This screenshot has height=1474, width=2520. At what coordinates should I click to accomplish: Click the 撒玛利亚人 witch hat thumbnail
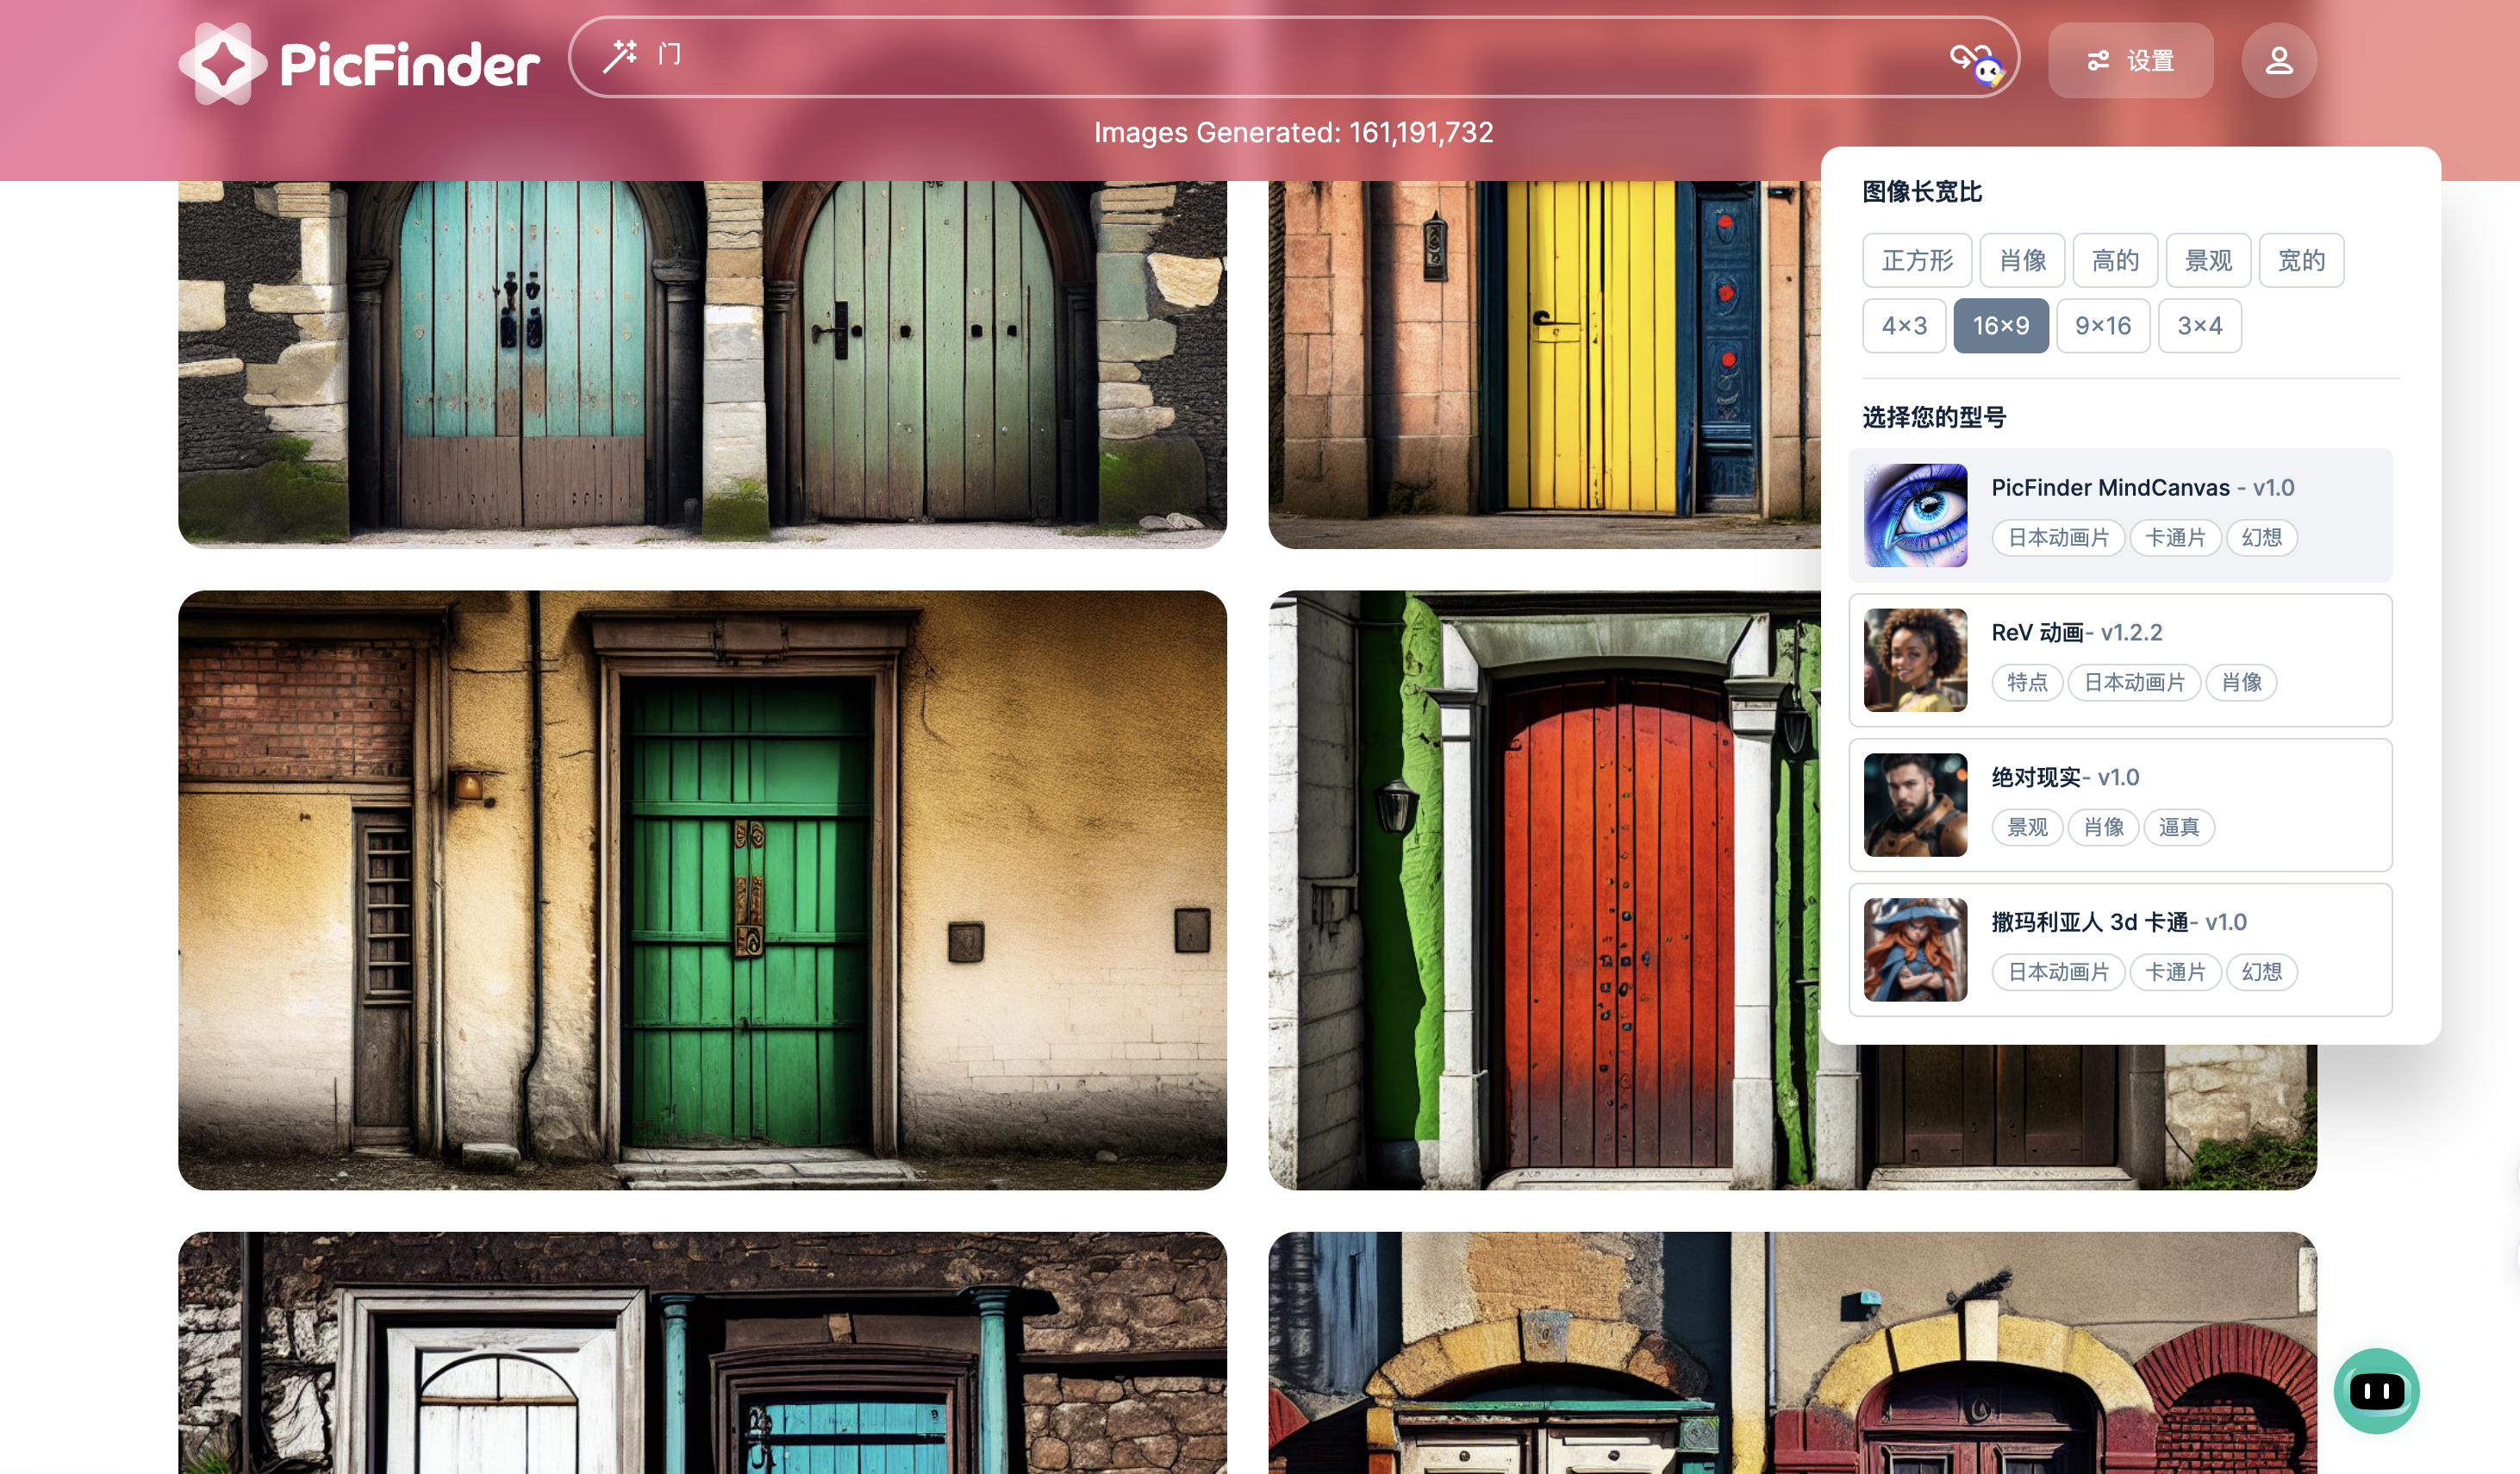[1915, 950]
